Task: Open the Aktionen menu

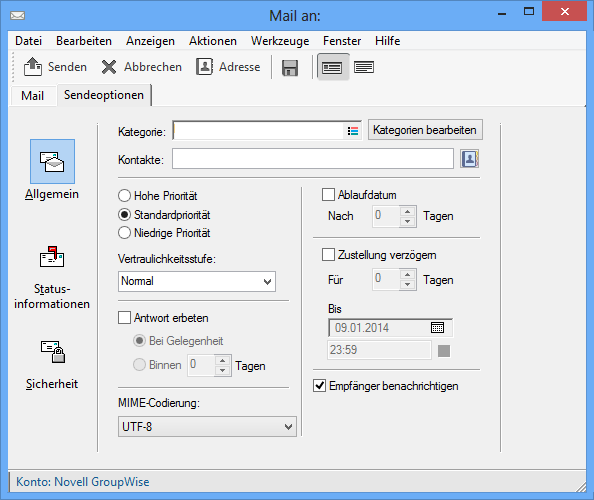Action: 213,41
